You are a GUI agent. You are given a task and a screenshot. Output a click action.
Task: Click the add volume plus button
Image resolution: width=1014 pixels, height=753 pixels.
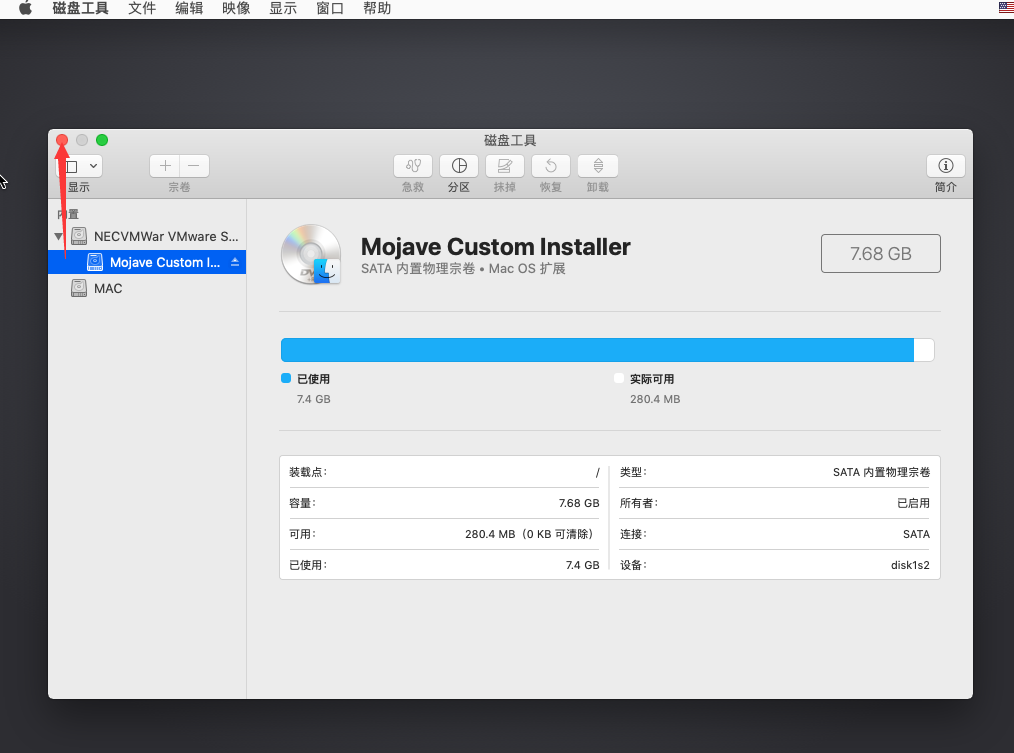[x=165, y=166]
